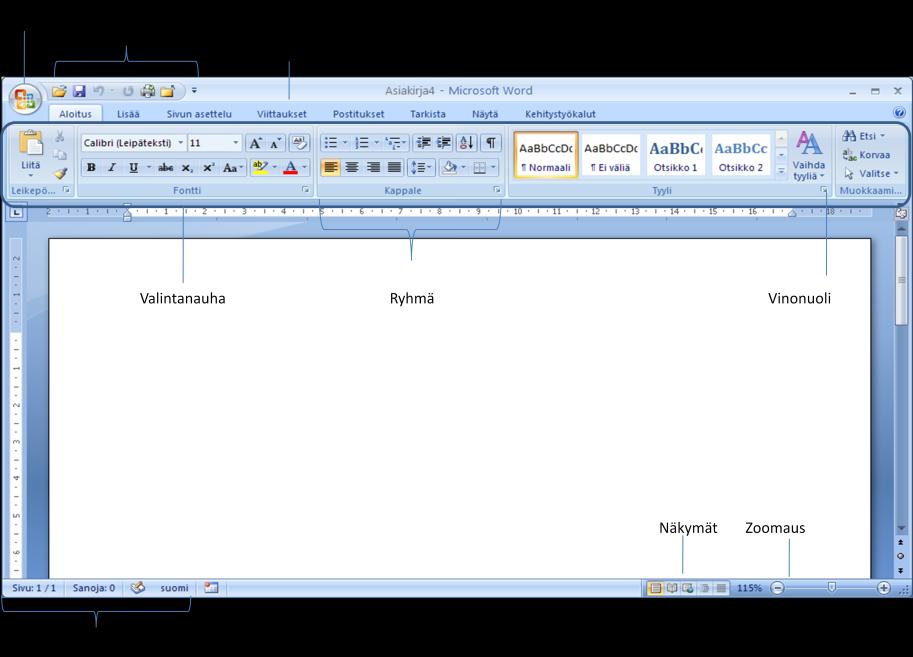Apply strikethrough (abc) formatting
The image size is (913, 657).
point(165,168)
